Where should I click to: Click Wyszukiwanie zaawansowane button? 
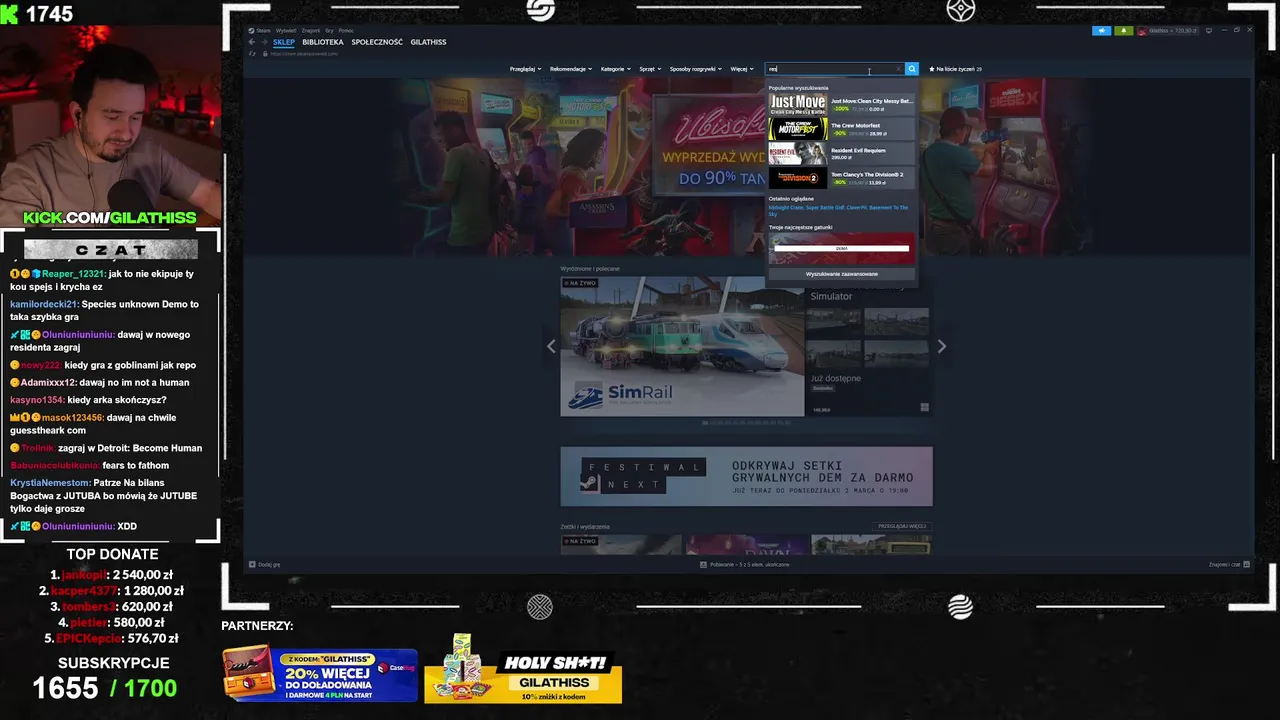[x=841, y=274]
